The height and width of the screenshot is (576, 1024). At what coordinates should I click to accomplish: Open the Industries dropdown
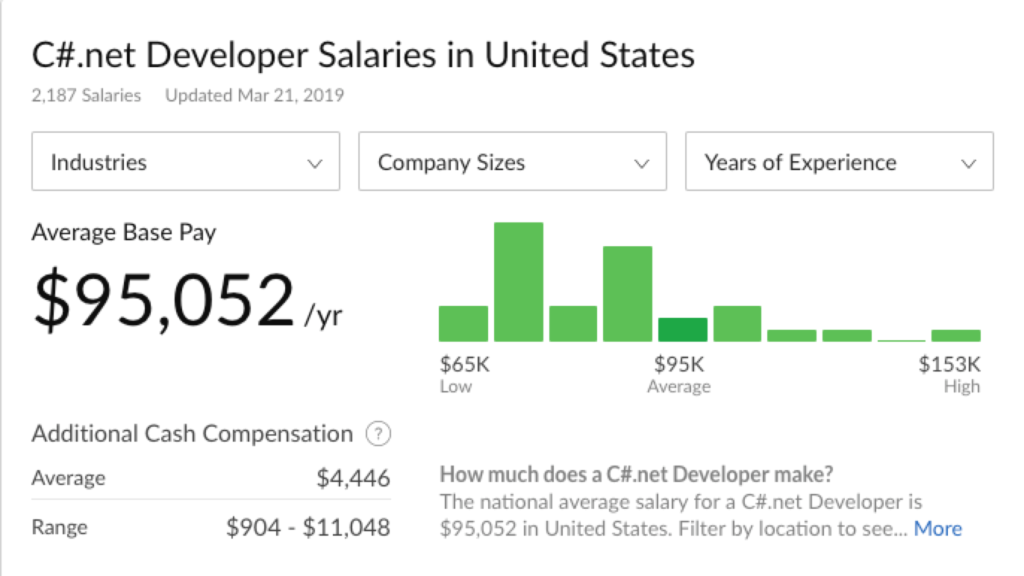(186, 162)
